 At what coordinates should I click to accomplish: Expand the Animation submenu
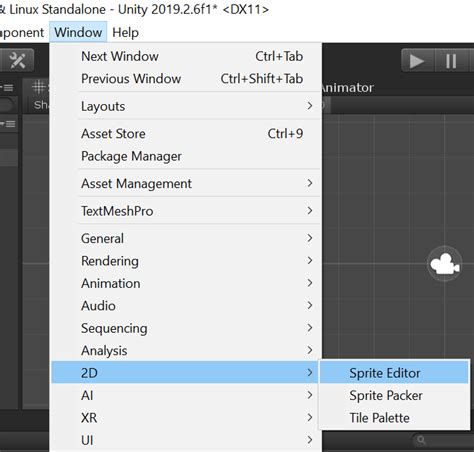pyautogui.click(x=186, y=283)
